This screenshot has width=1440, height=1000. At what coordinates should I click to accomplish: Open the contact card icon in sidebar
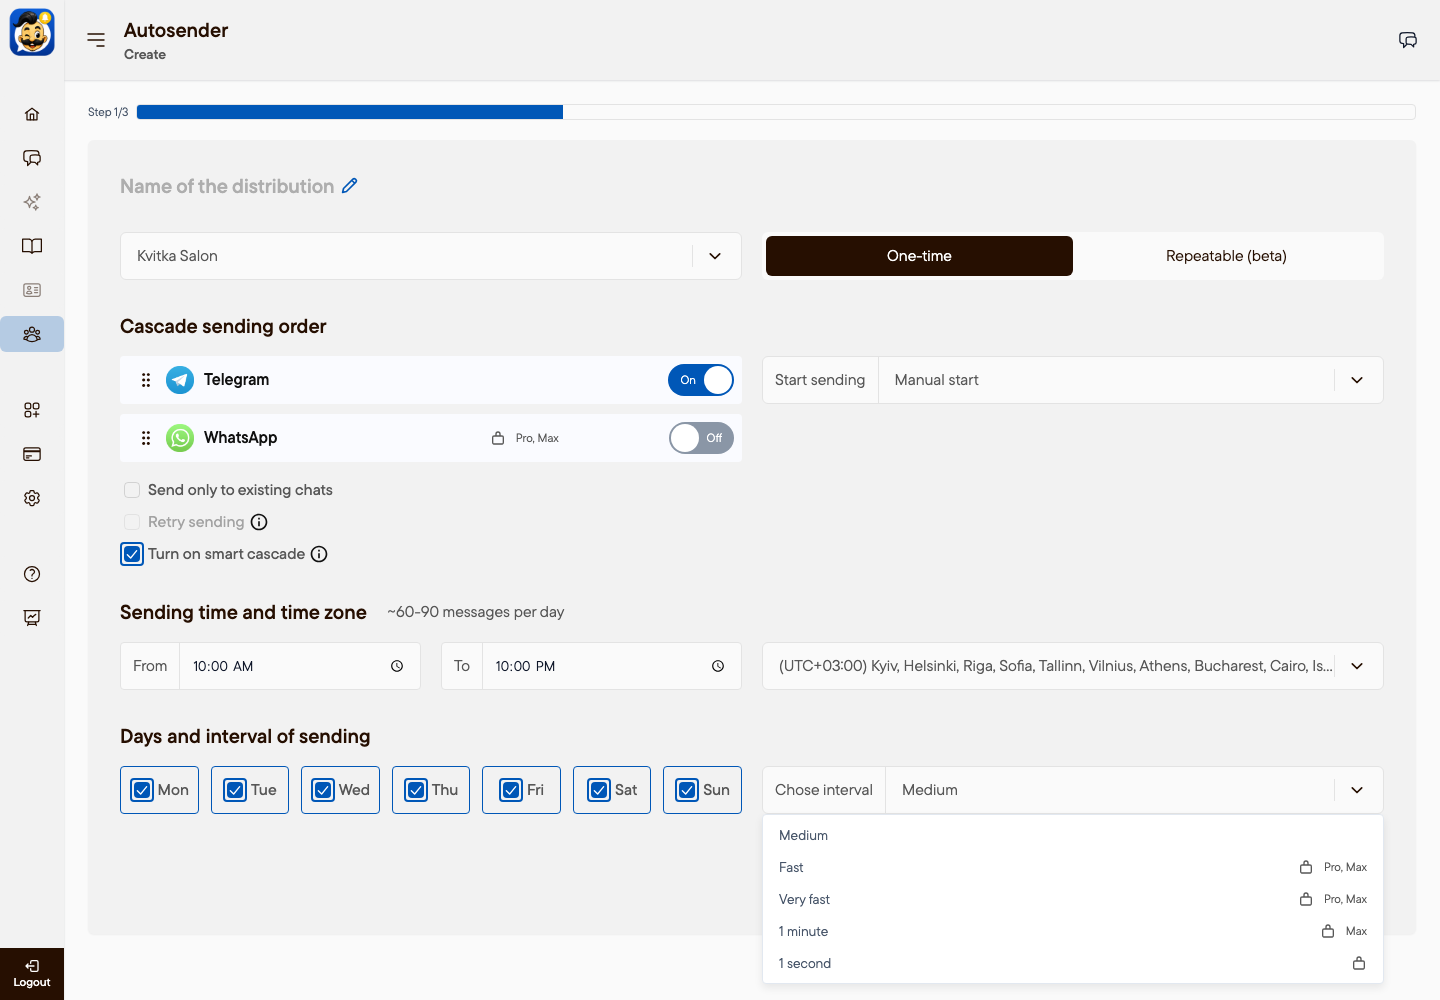point(32,290)
